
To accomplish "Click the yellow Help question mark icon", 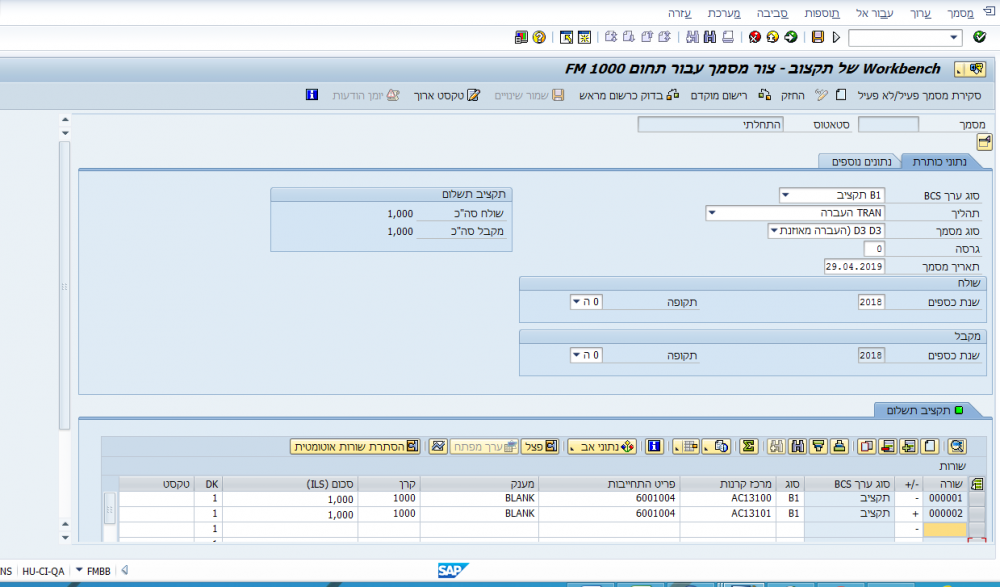I will tap(540, 37).
